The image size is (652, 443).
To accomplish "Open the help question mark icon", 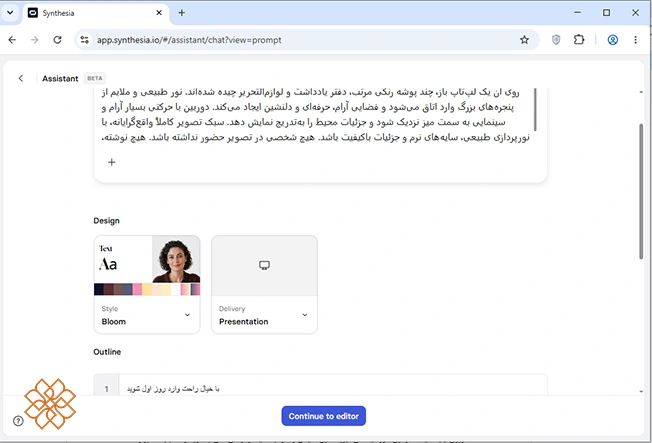I will click(18, 421).
